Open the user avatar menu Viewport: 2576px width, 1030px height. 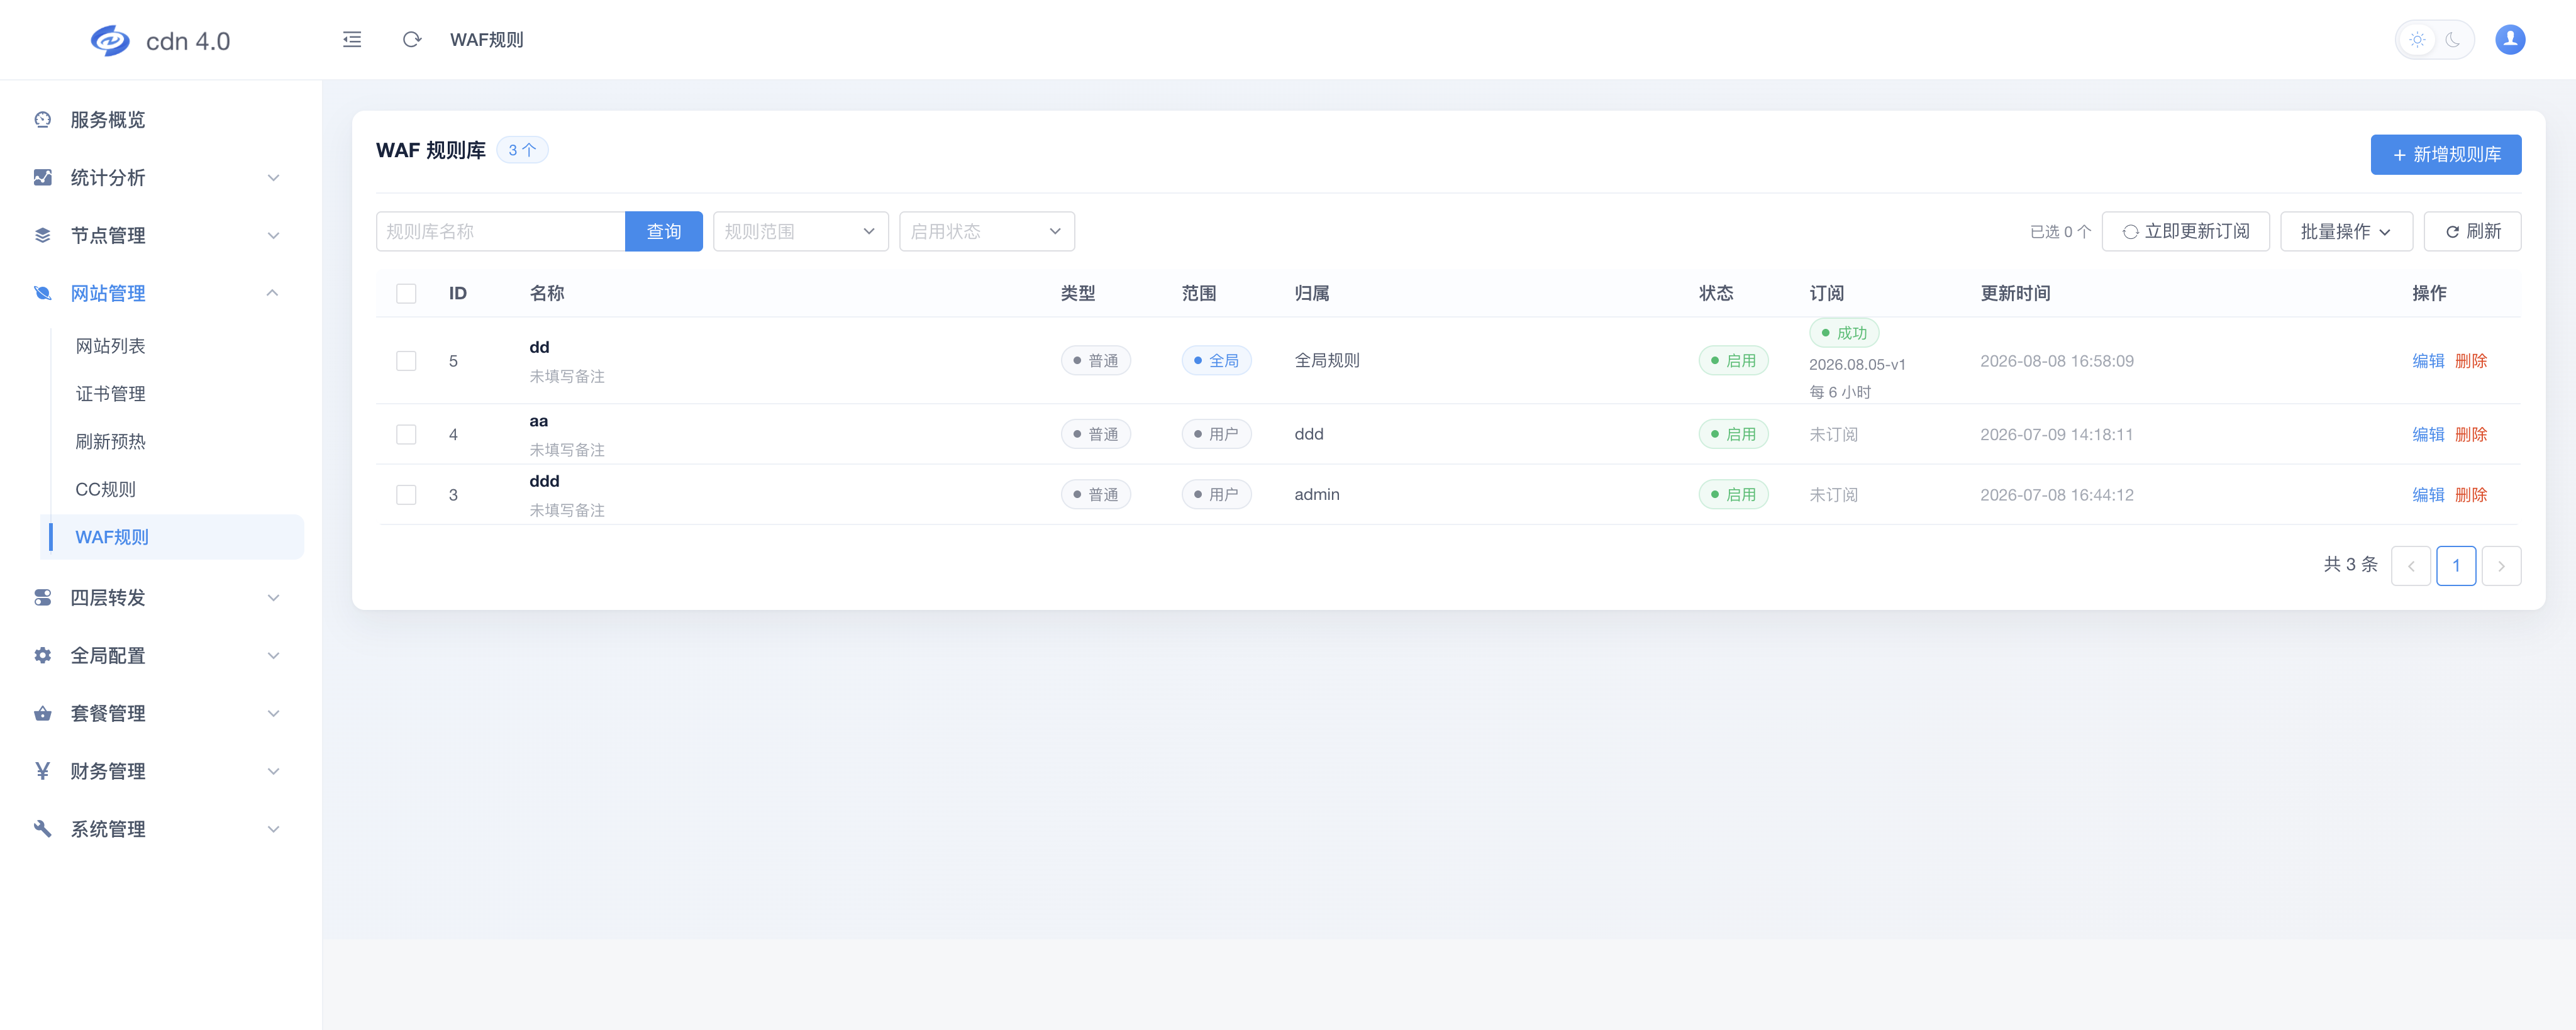click(x=2510, y=40)
